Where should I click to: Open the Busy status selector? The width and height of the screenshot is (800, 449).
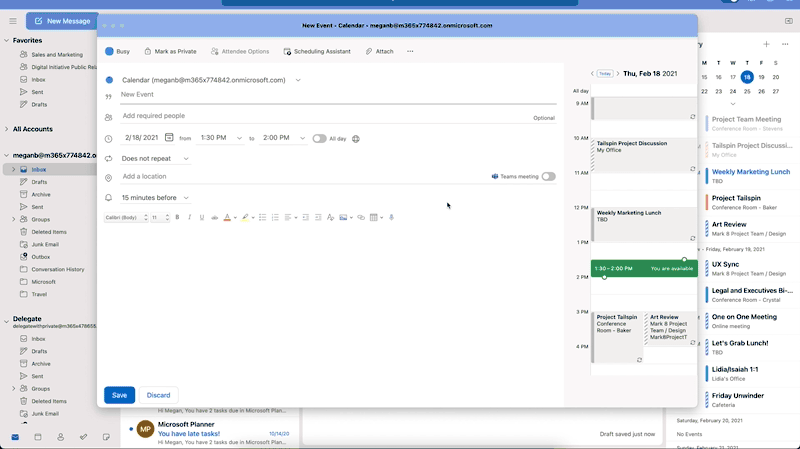(x=117, y=52)
